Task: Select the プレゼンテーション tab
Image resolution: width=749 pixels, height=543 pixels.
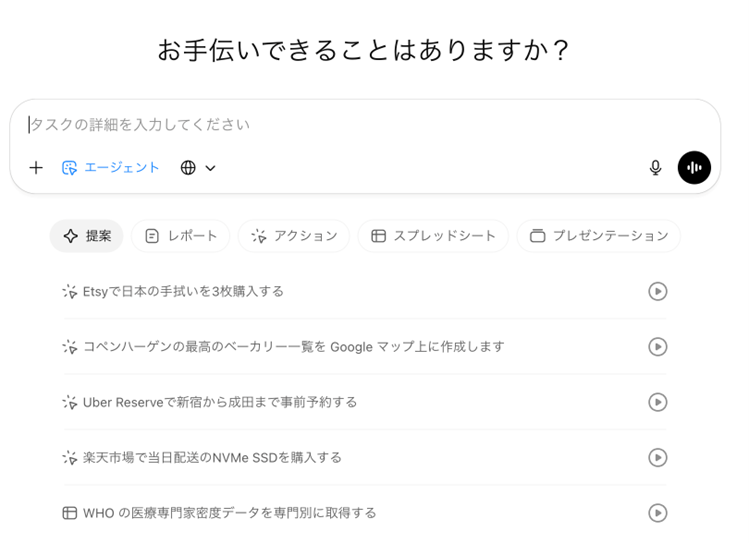Action: tap(599, 236)
